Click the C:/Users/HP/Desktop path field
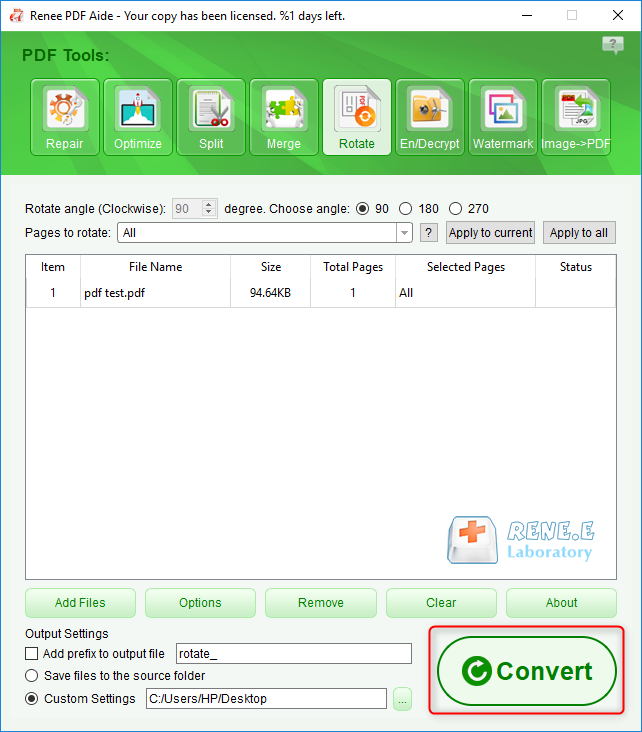The image size is (642, 732). (266, 698)
